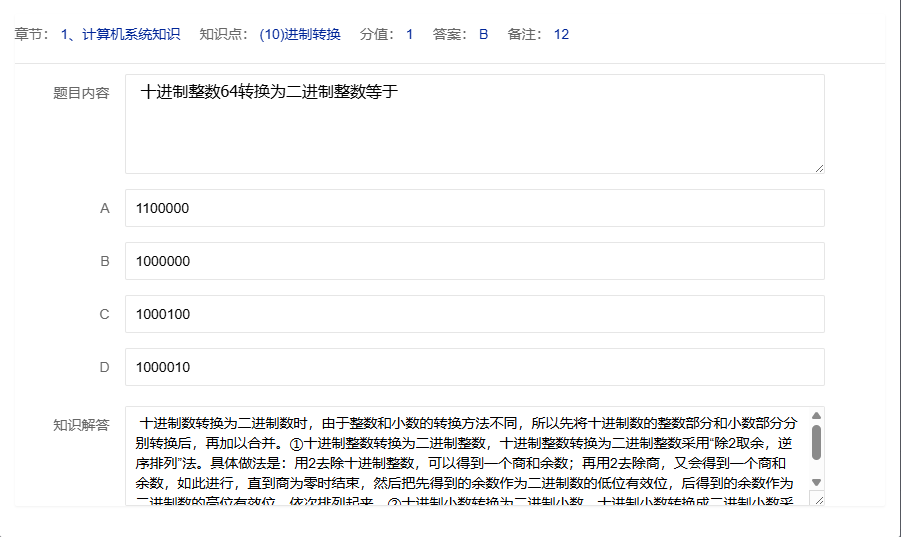This screenshot has height=537, width=901.
Task: Click the scrollbar thumb in 知识解答 box
Action: [816, 442]
